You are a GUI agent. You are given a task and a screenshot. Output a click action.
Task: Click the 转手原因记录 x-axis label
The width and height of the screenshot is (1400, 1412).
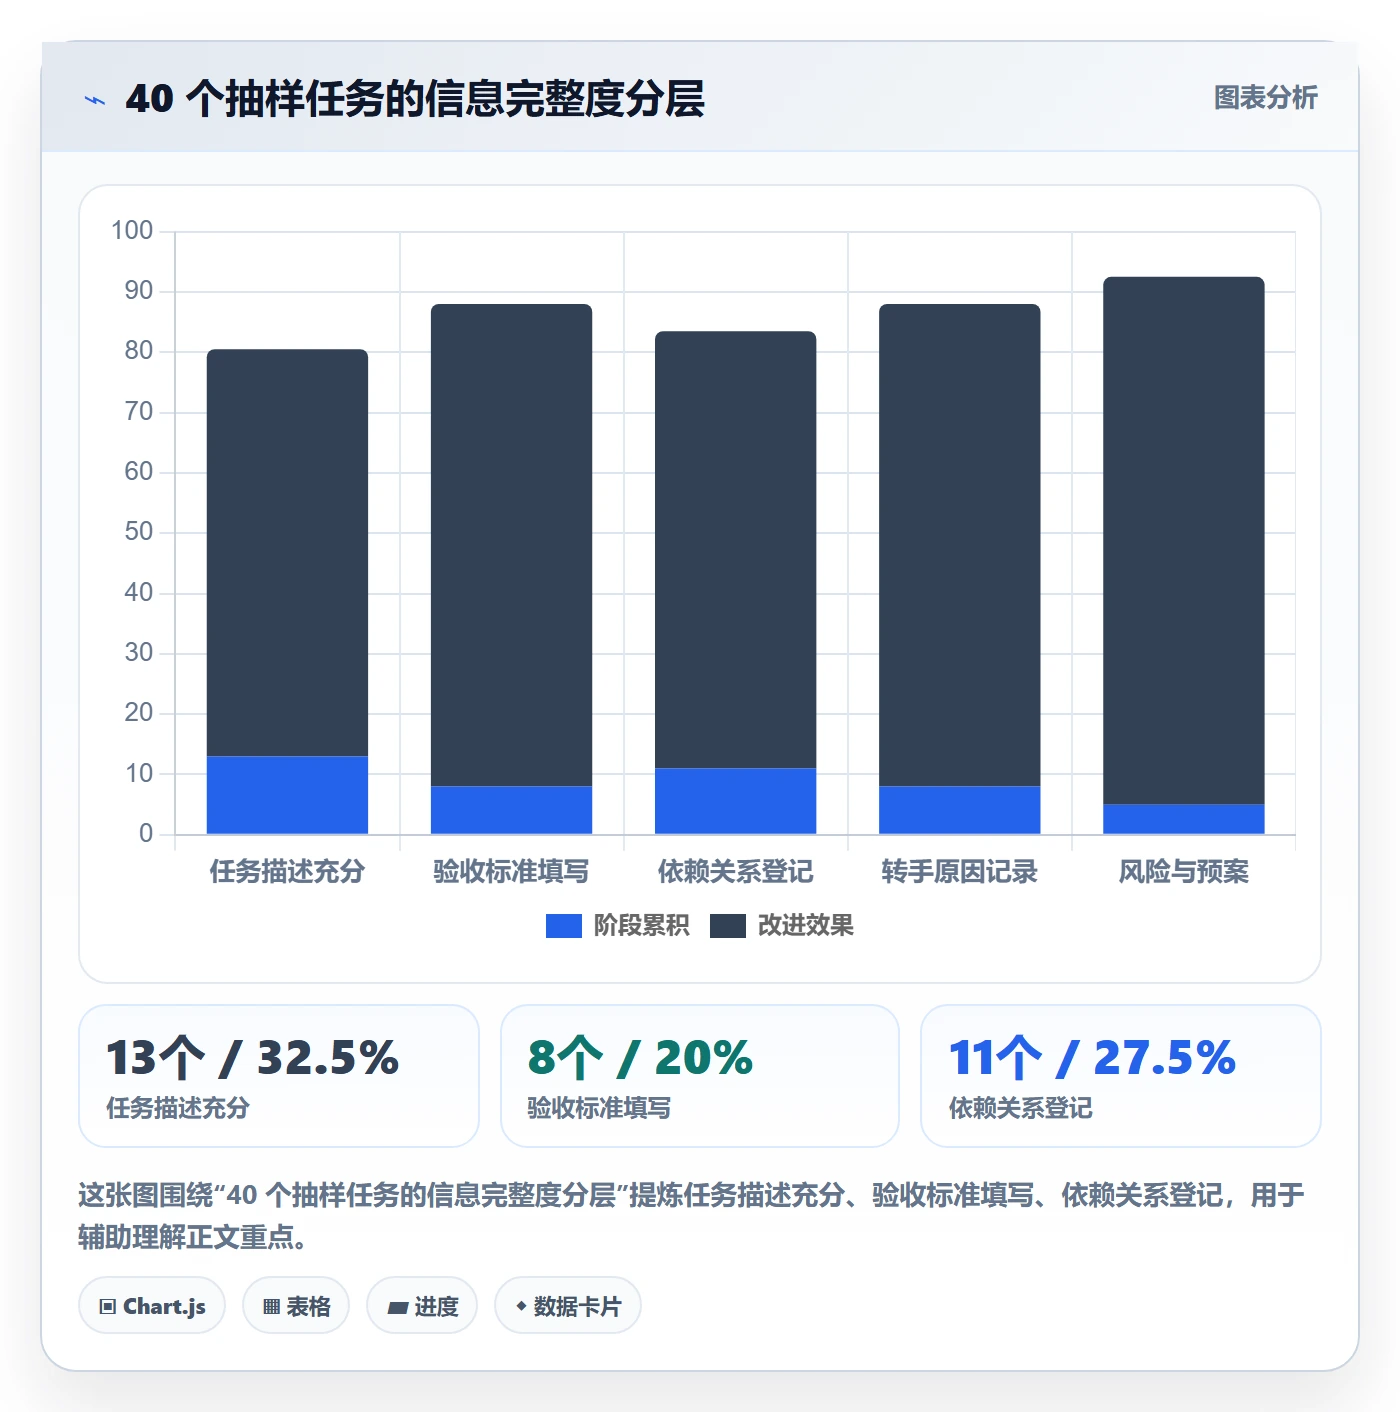point(959,872)
